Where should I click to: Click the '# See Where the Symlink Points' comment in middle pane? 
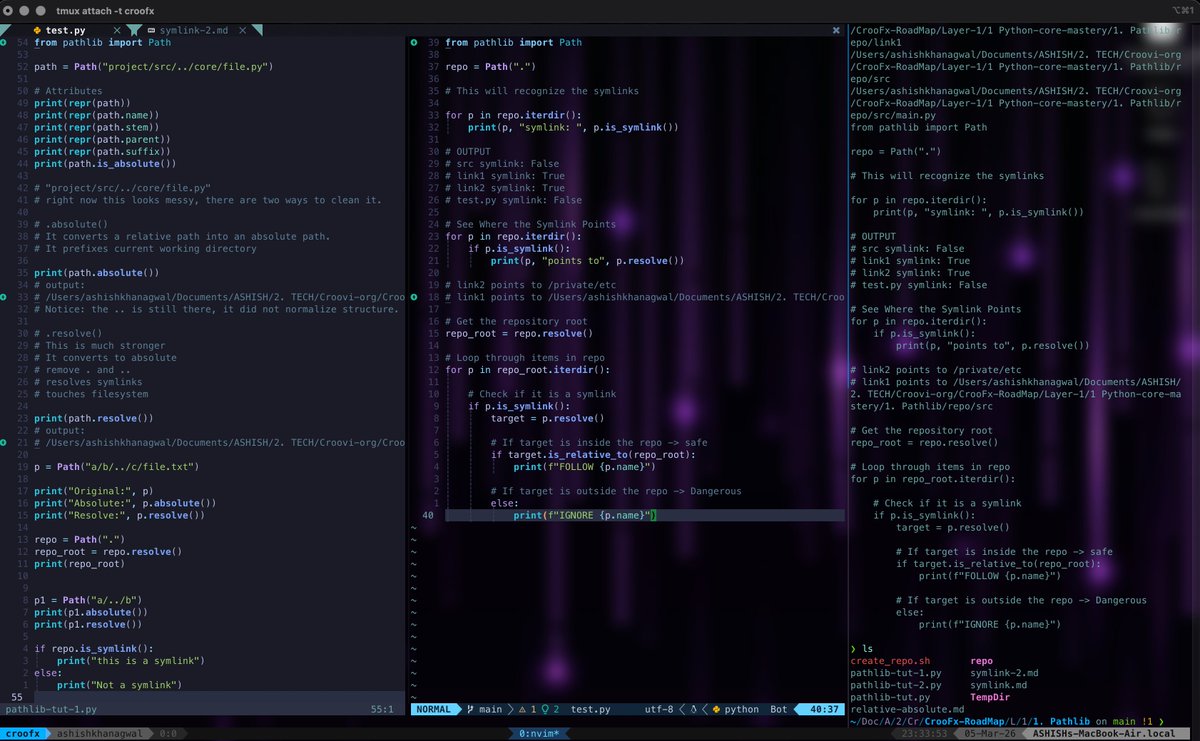[530, 224]
